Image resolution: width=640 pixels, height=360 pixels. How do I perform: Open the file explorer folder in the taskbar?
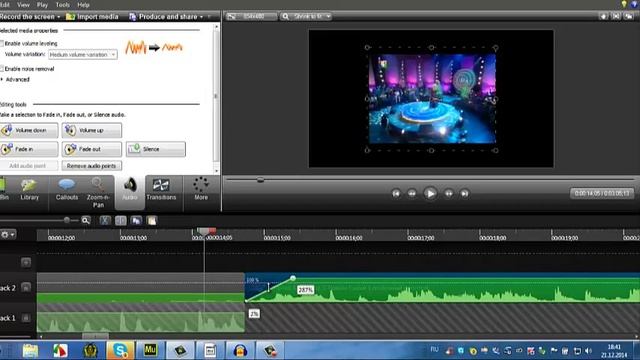click(30, 350)
